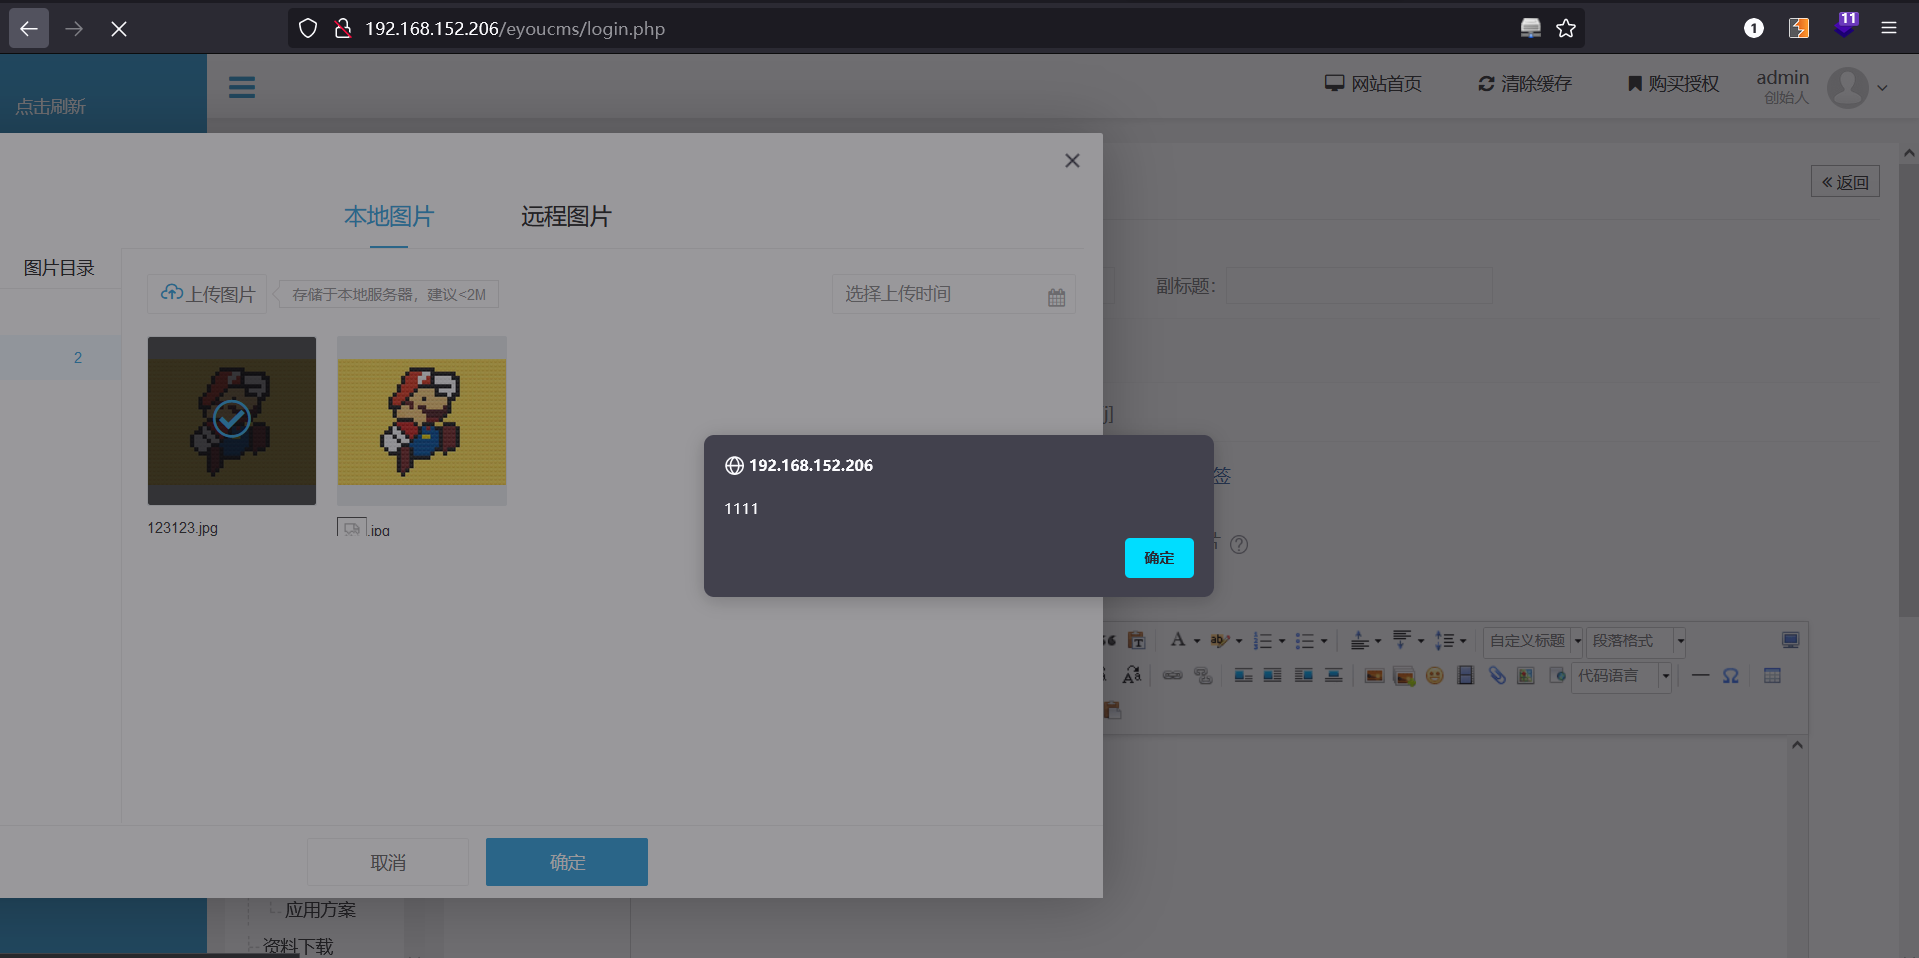This screenshot has height=958, width=1919.
Task: Select the bright yellow Mario thumbnail
Action: [422, 421]
